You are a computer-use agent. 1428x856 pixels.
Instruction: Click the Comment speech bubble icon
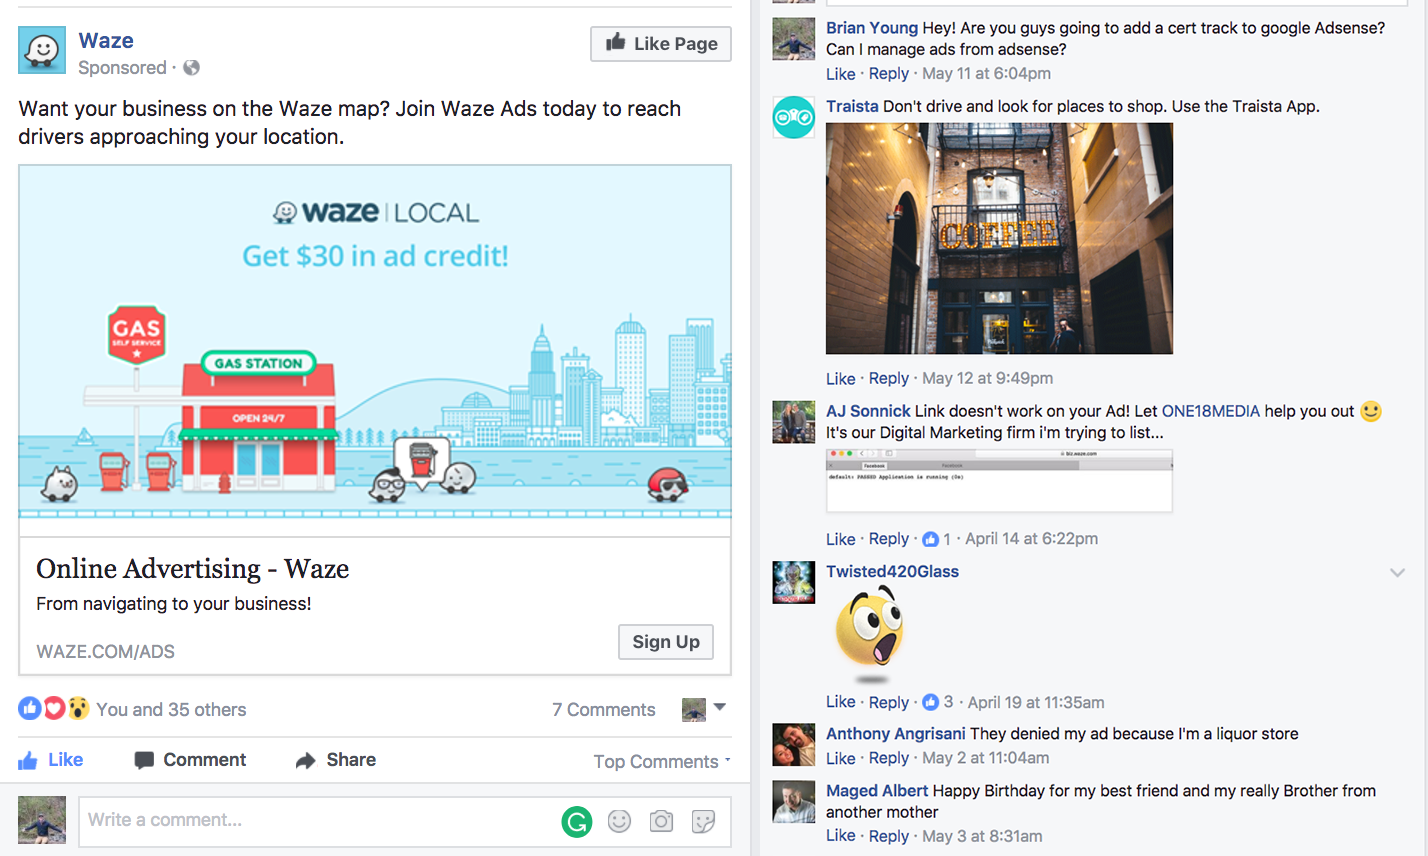[144, 761]
